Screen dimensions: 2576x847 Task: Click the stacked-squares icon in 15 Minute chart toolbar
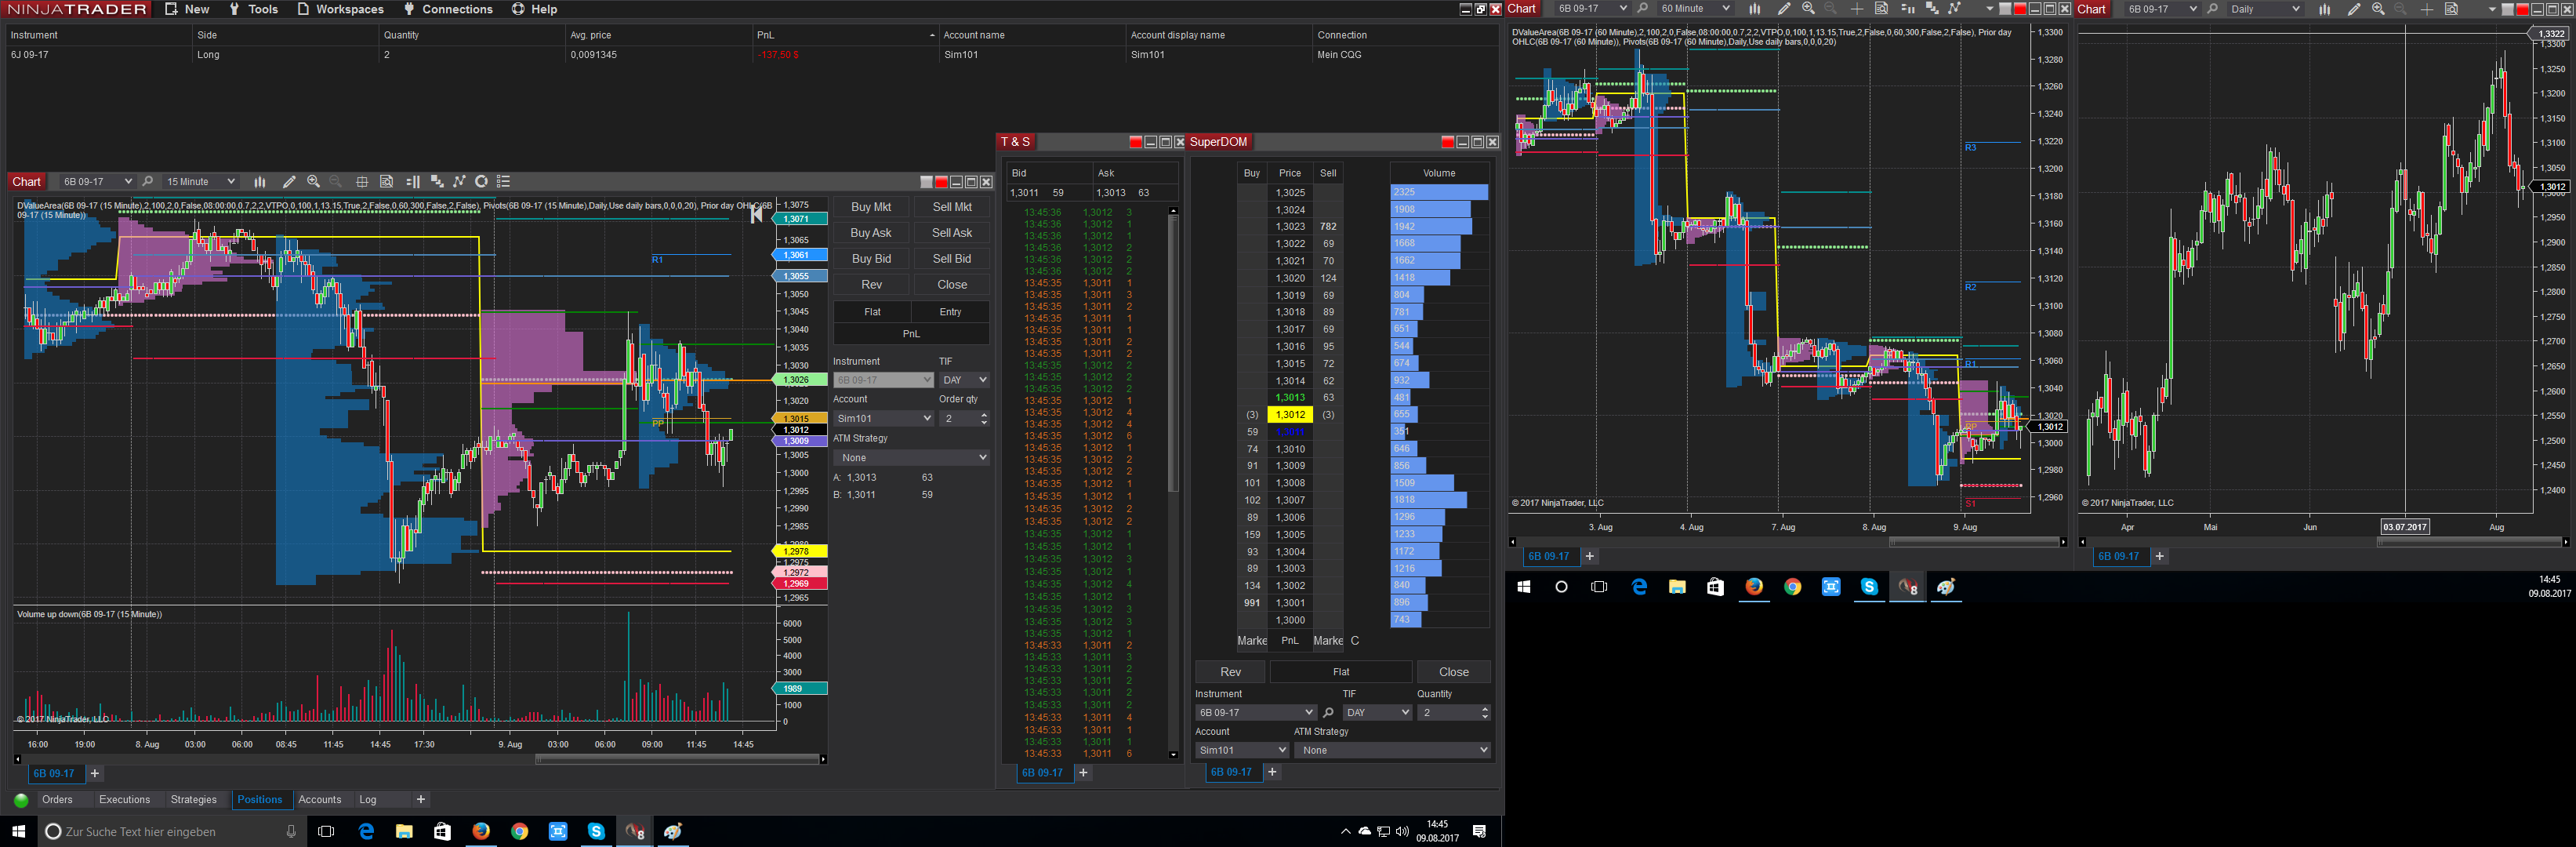436,182
